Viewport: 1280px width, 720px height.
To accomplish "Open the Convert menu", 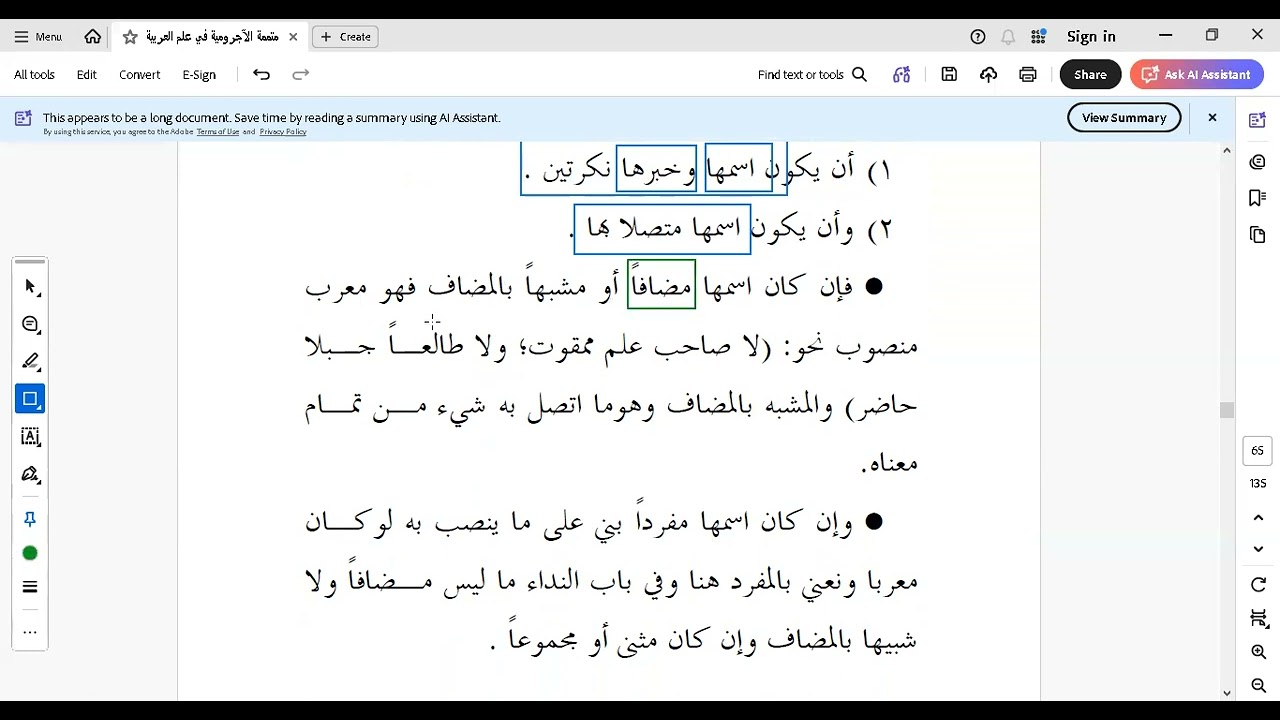I will click(x=140, y=74).
